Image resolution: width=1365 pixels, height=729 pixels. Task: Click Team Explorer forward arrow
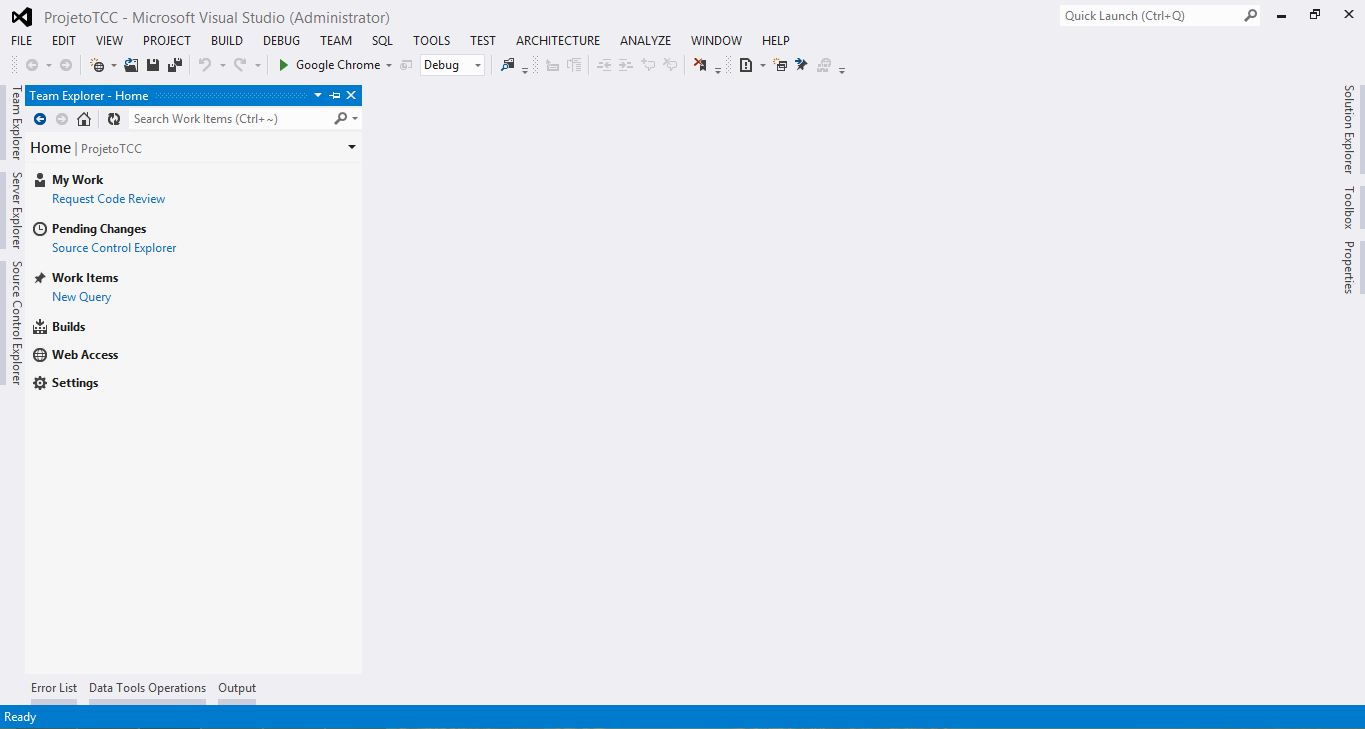coord(62,119)
